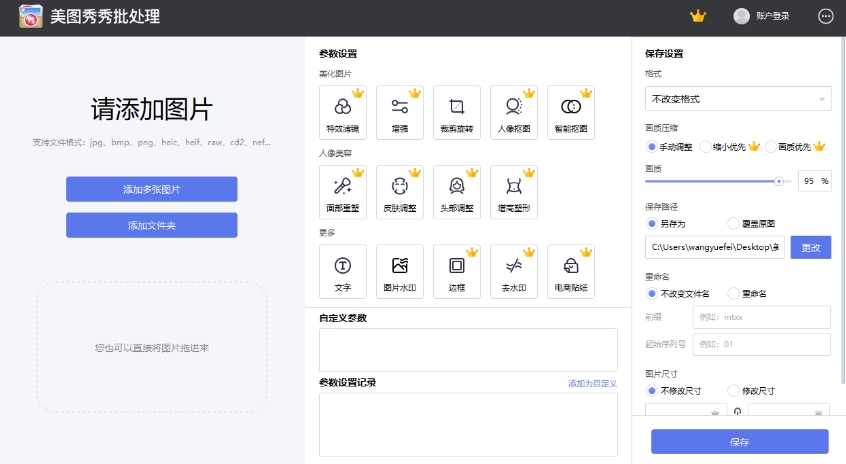Click the 请添加图片 title text
This screenshot has height=464, width=846.
click(x=152, y=109)
